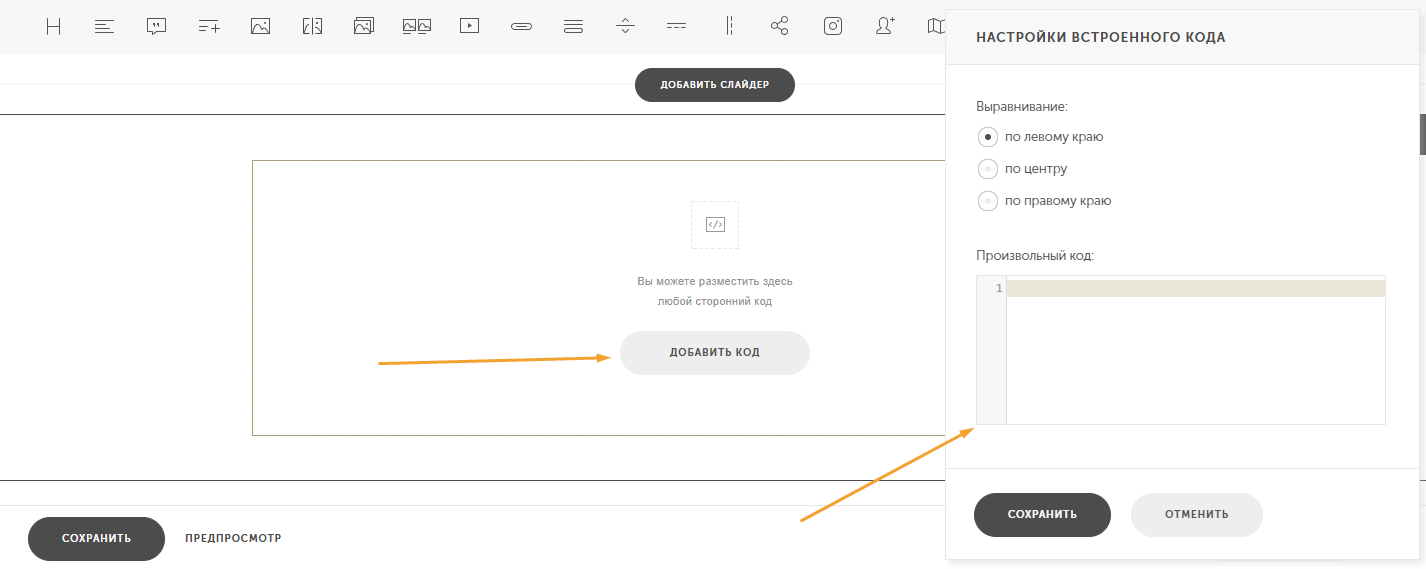Select left-edge alignment option
Viewport: 1426px width, 569px height.
pos(988,137)
